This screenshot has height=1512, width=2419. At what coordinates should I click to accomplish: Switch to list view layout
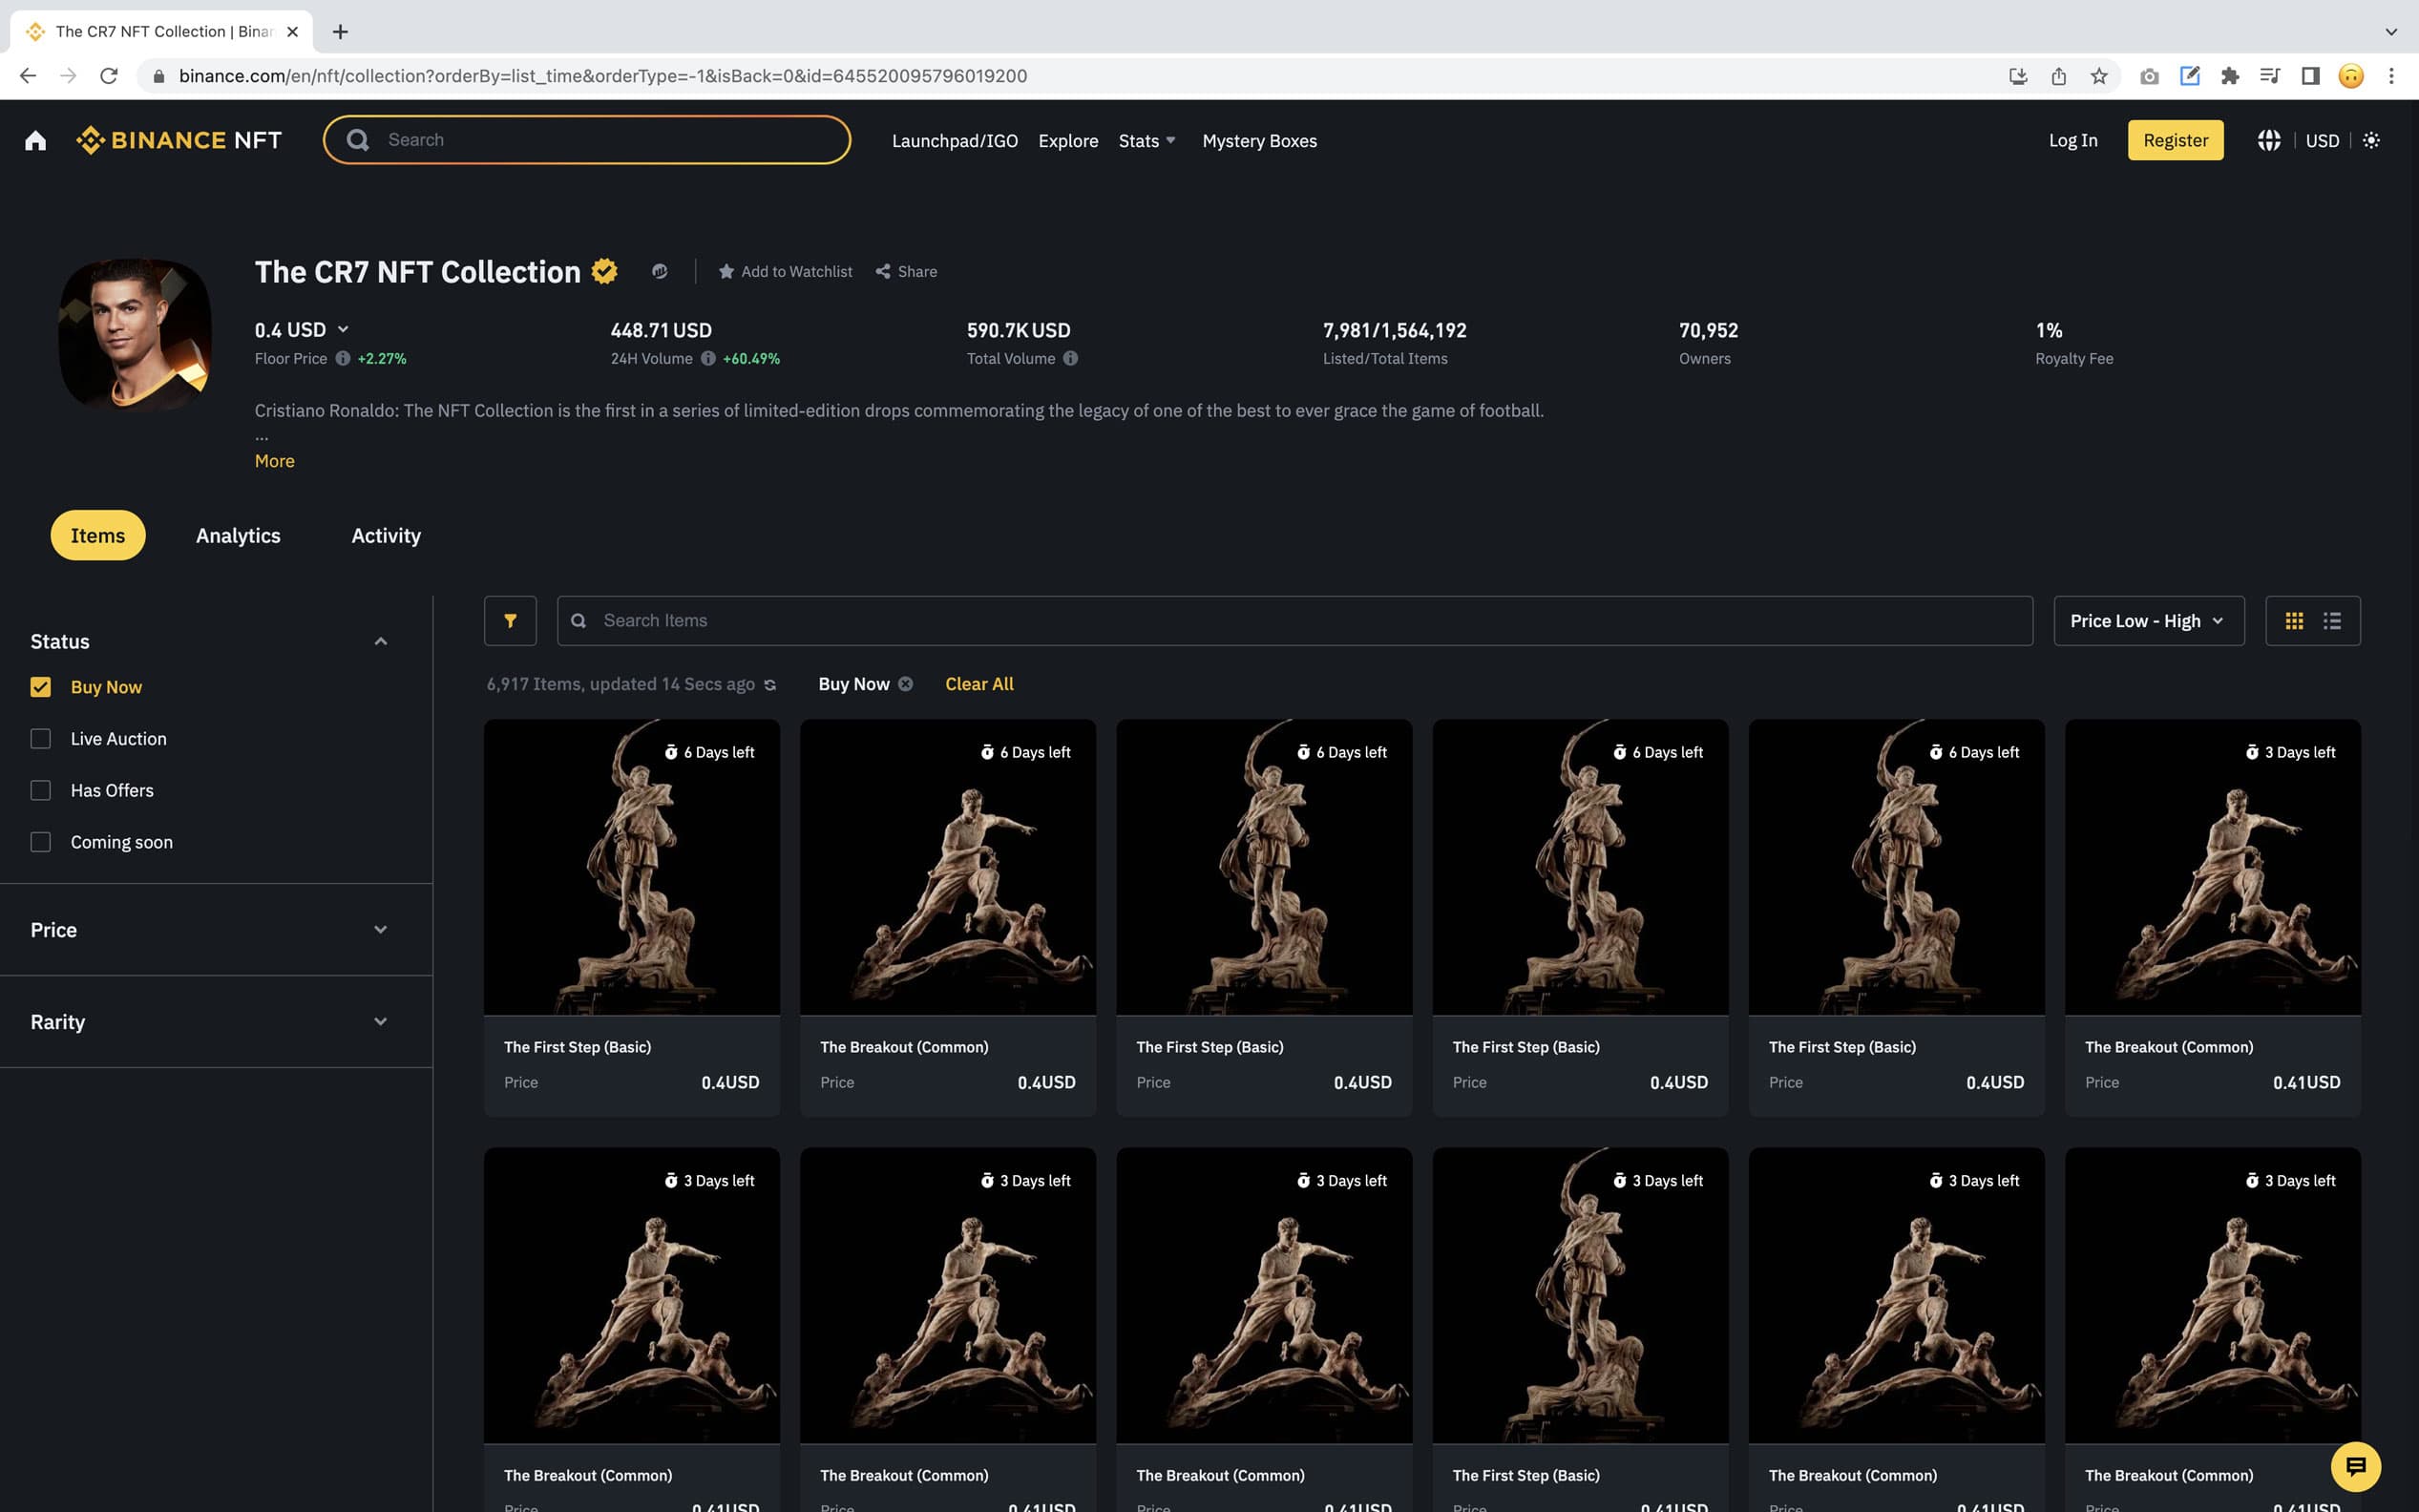(x=2332, y=621)
